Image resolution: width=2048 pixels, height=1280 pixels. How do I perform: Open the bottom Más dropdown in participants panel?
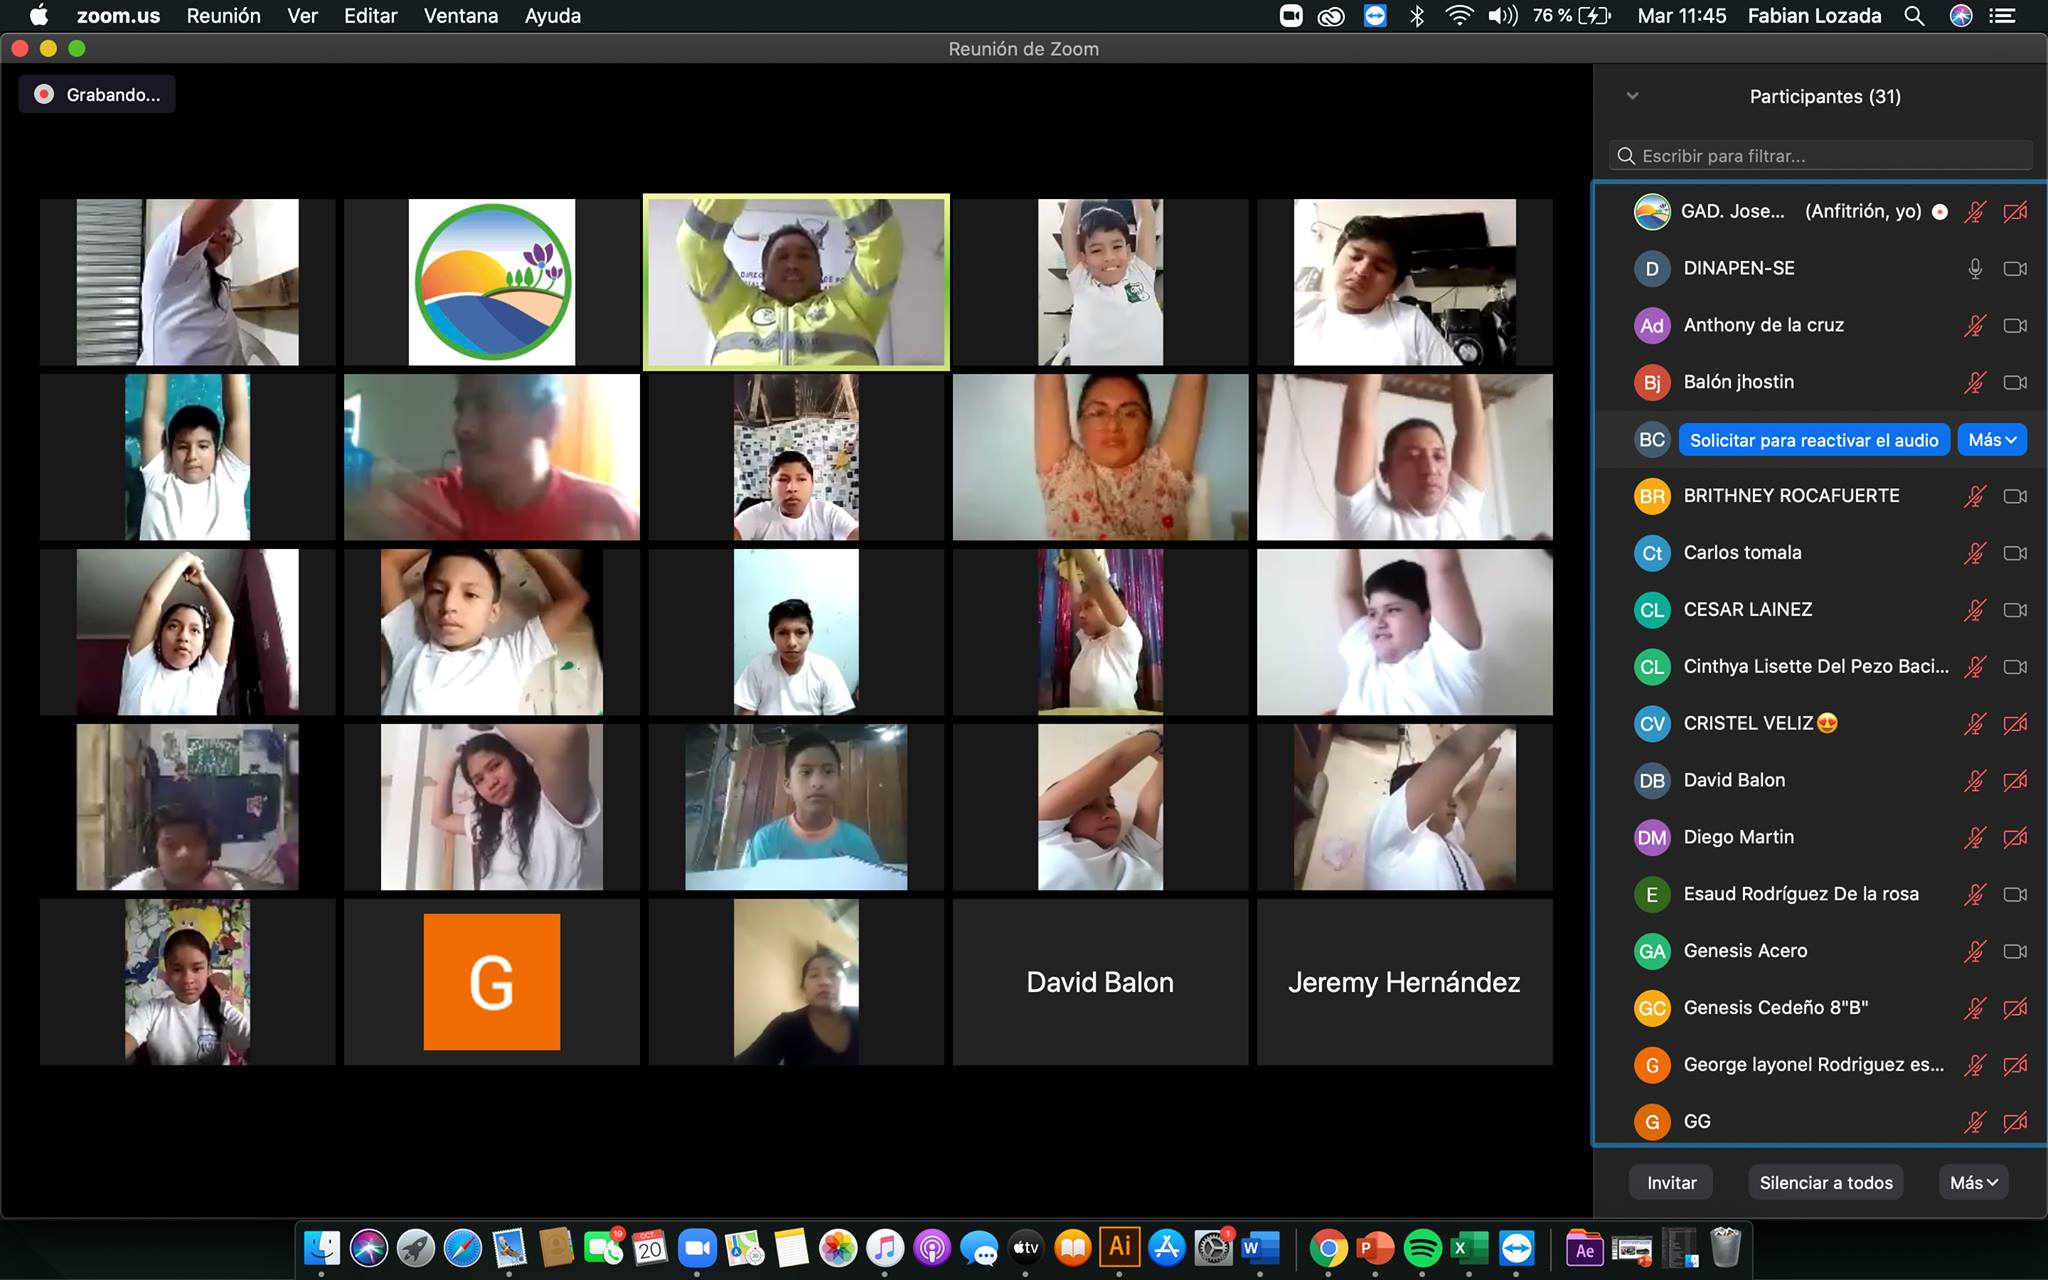click(x=1973, y=1183)
